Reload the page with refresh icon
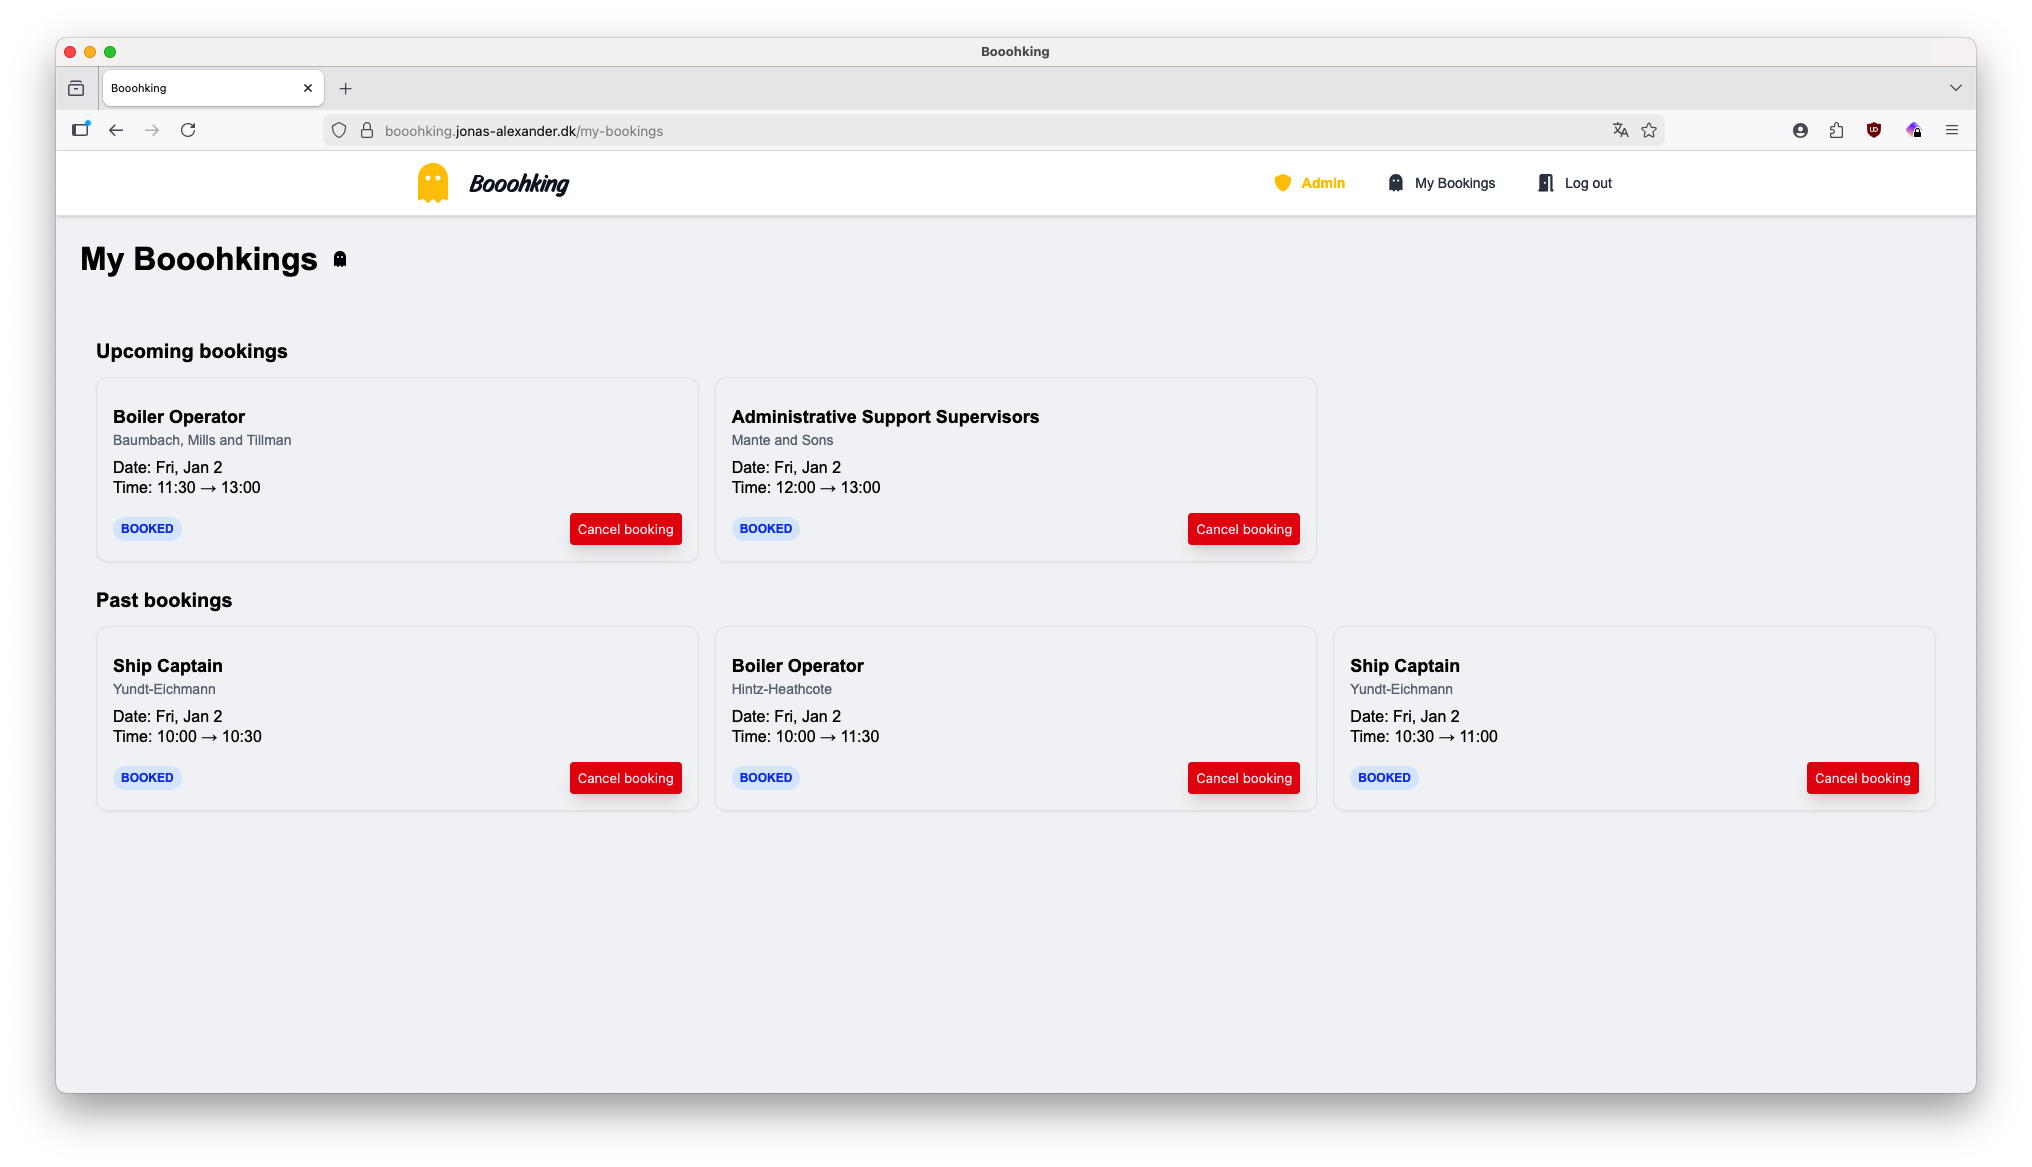This screenshot has height=1167, width=2032. click(x=188, y=130)
